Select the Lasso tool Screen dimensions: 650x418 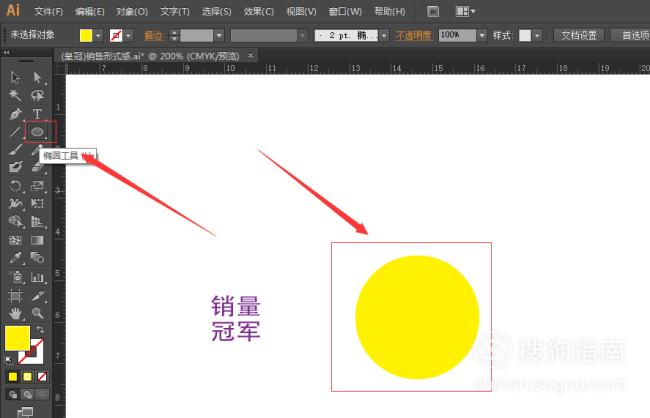pyautogui.click(x=37, y=95)
